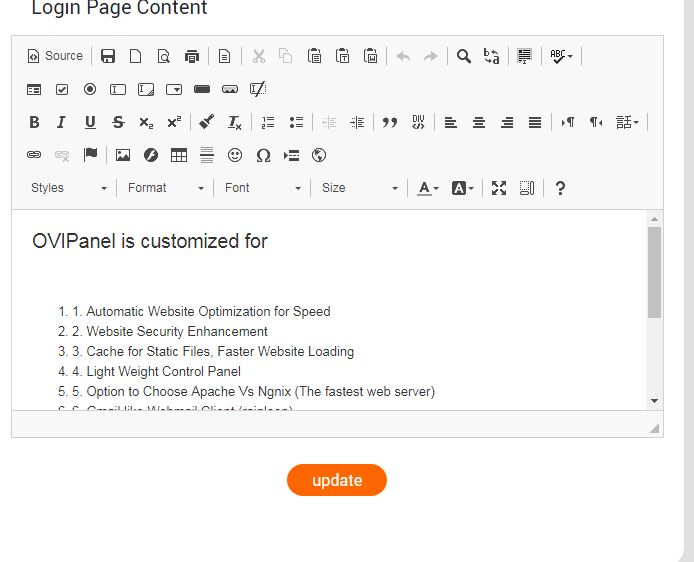Click Increase Indent icon

(x=357, y=122)
